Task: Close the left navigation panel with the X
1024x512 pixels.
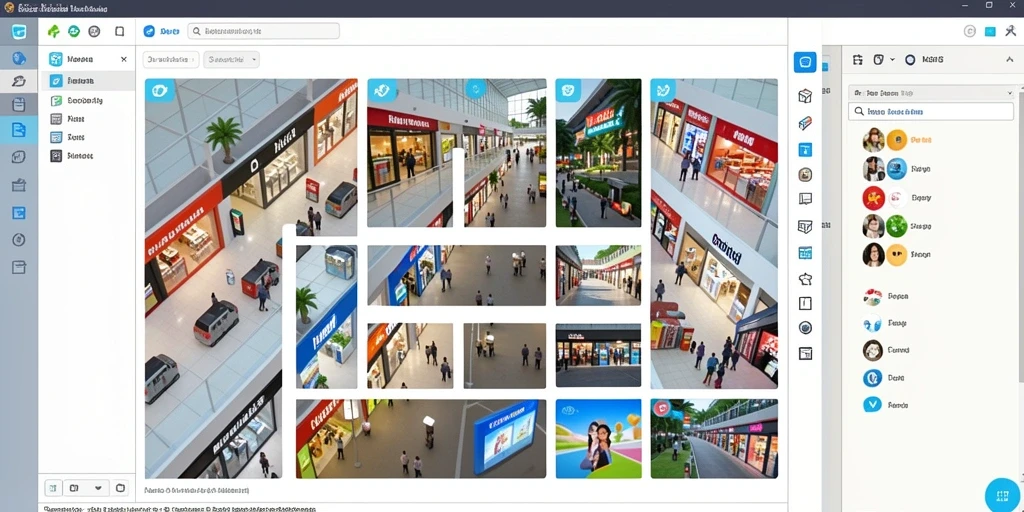Action: pyautogui.click(x=124, y=59)
